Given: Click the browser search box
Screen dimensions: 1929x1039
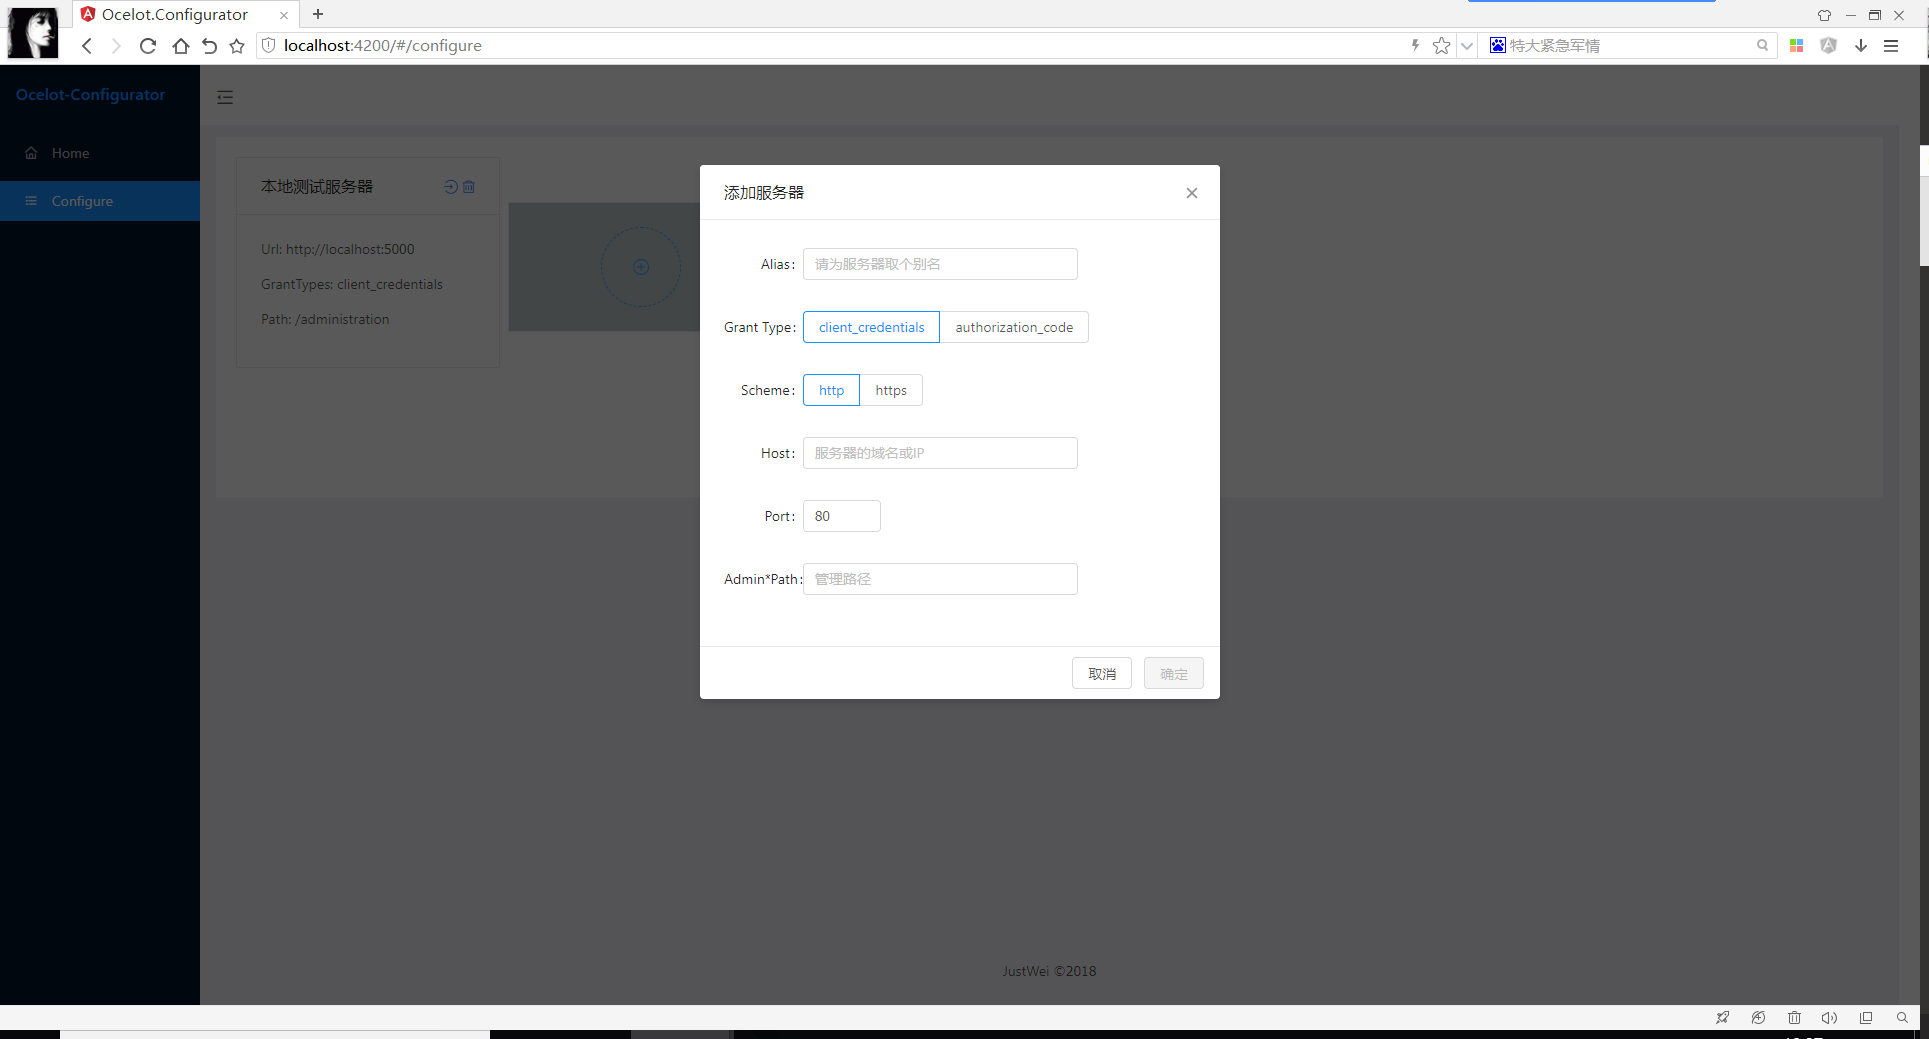Looking at the screenshot, I should pos(1630,46).
